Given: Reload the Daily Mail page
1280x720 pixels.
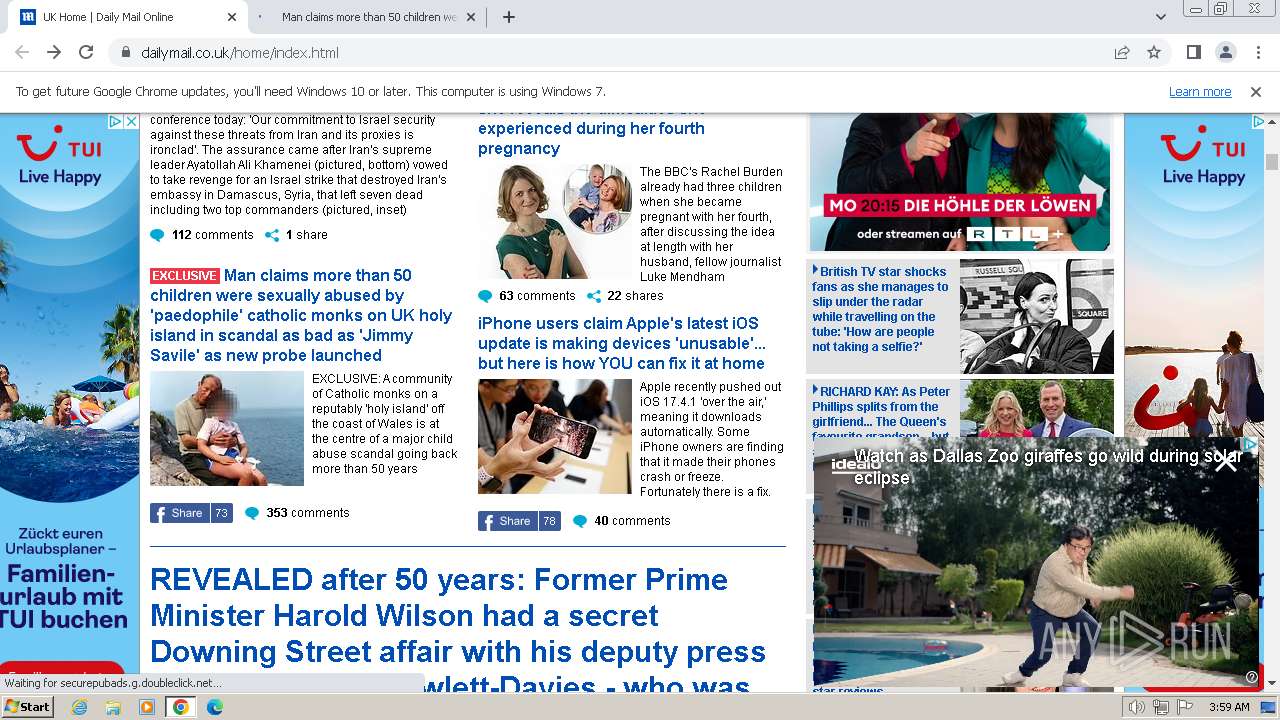Looking at the screenshot, I should [86, 53].
